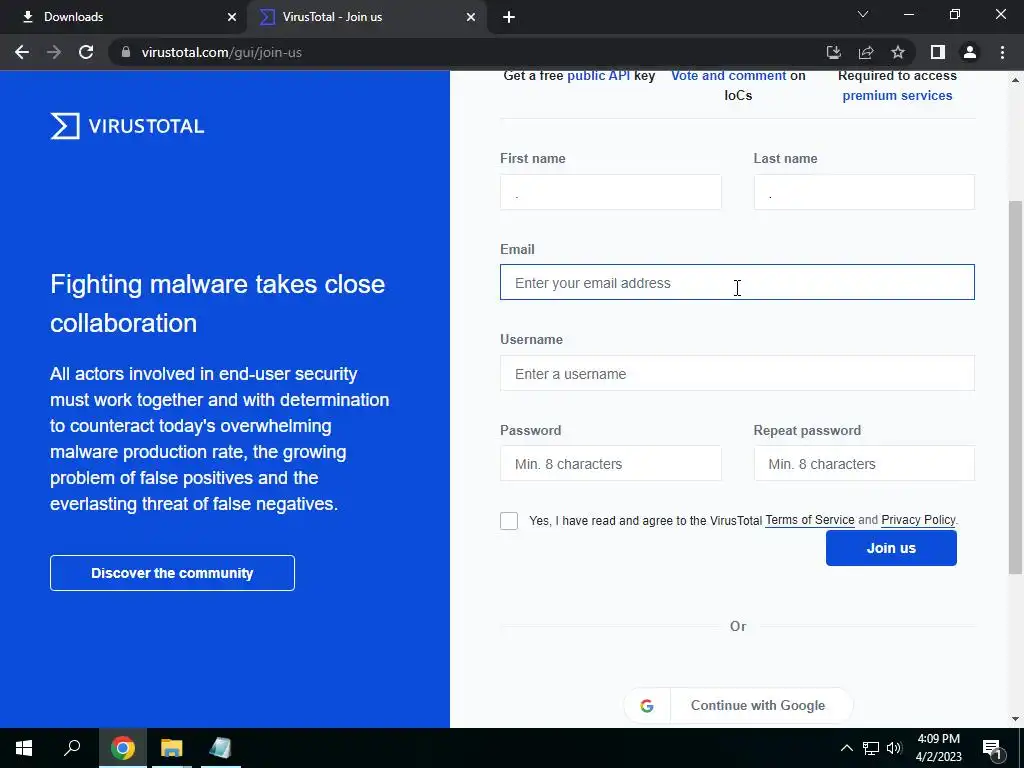Click Discover the community button
The width and height of the screenshot is (1024, 768).
pyautogui.click(x=172, y=573)
